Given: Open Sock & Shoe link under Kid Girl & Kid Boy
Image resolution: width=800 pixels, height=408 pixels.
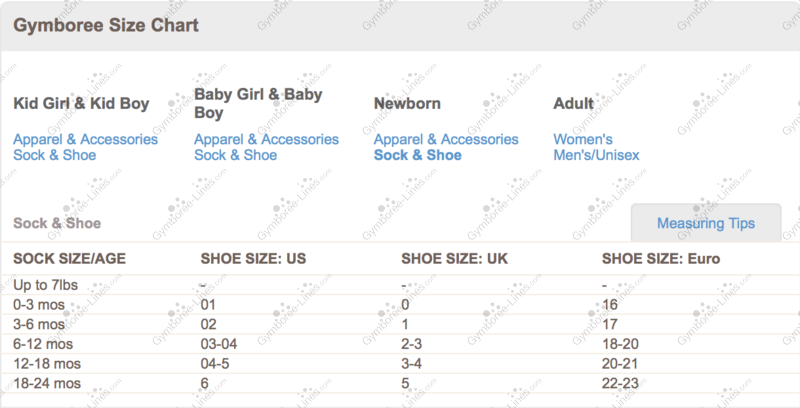Looking at the screenshot, I should [55, 155].
